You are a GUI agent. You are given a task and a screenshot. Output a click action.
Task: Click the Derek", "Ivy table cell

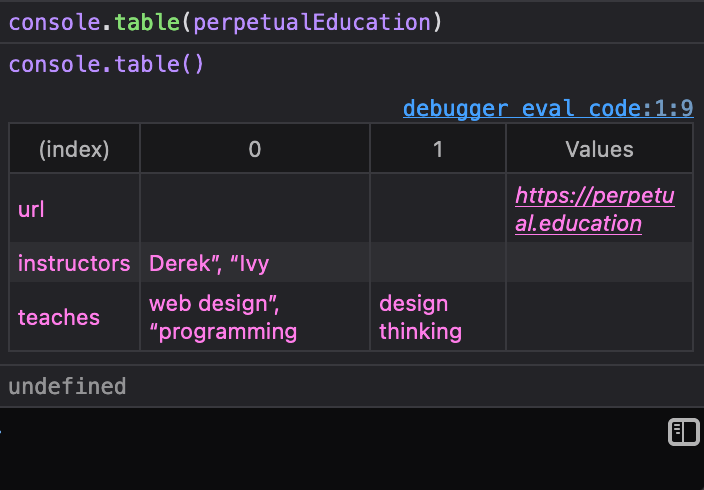[255, 263]
